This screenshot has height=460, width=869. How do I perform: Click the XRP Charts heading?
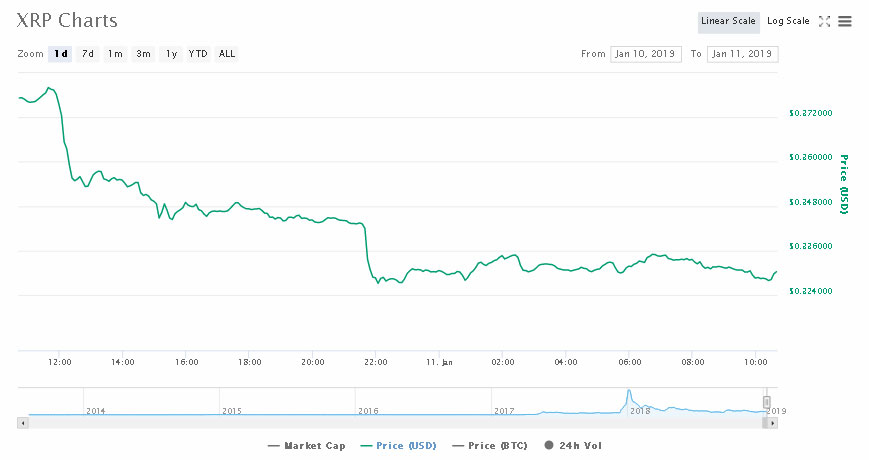pyautogui.click(x=67, y=21)
